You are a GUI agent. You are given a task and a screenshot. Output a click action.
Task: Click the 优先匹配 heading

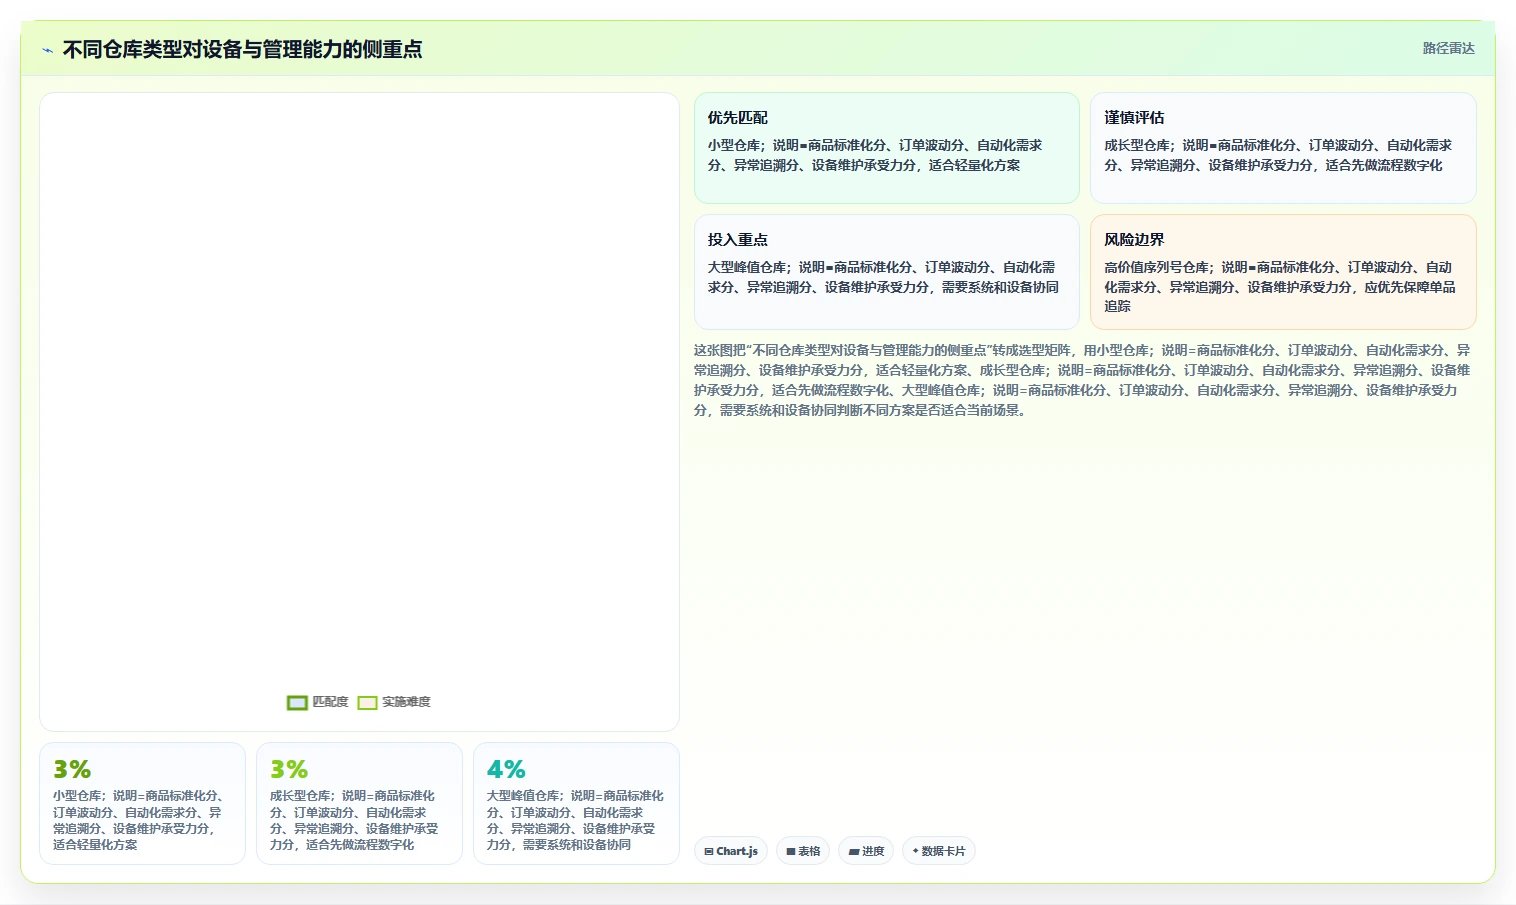pos(738,118)
